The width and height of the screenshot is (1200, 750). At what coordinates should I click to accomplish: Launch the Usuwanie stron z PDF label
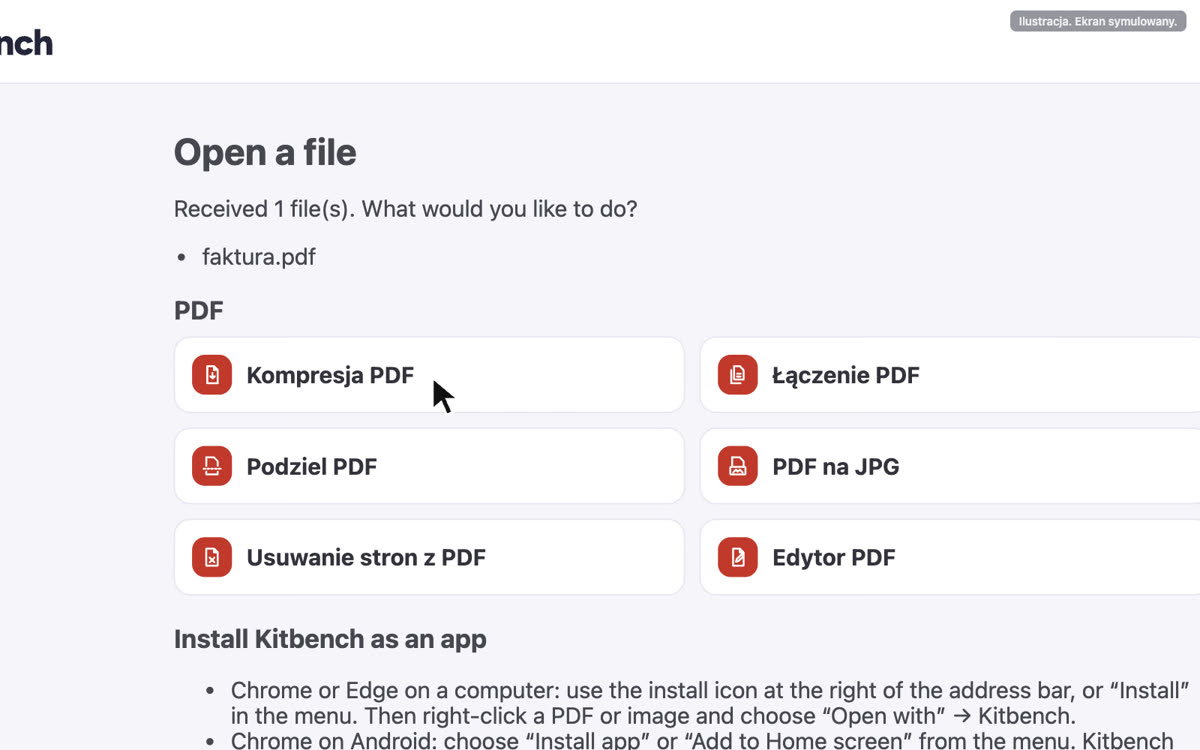(366, 557)
